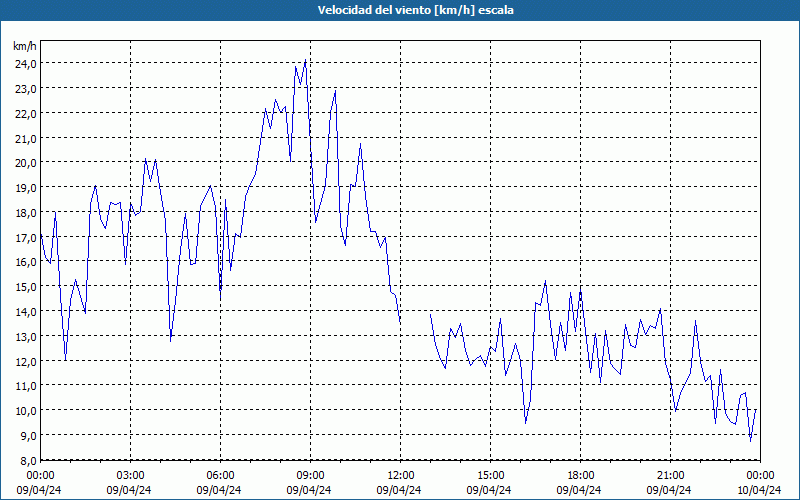Click the wind speed peak near 24 km/h
This screenshot has height=500, width=800.
(x=306, y=60)
